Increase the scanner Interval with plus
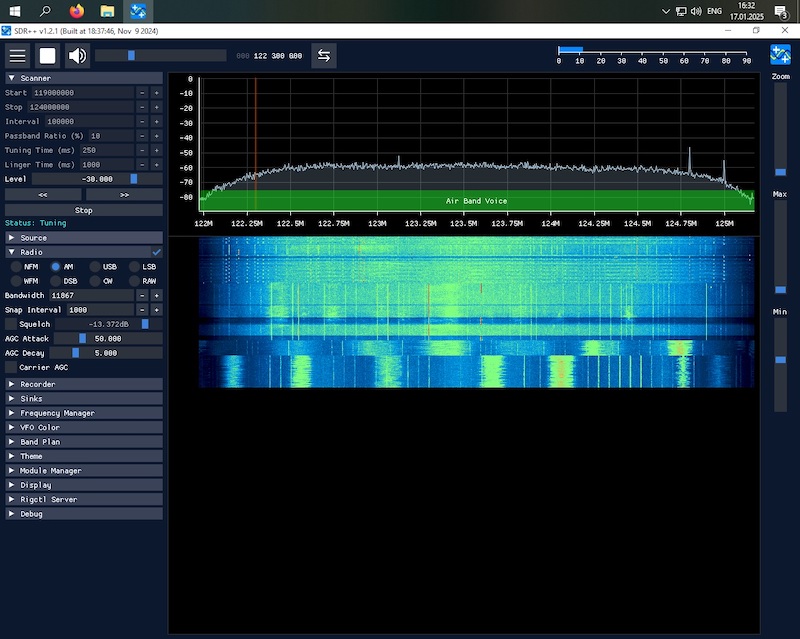This screenshot has width=800, height=639. [x=157, y=121]
